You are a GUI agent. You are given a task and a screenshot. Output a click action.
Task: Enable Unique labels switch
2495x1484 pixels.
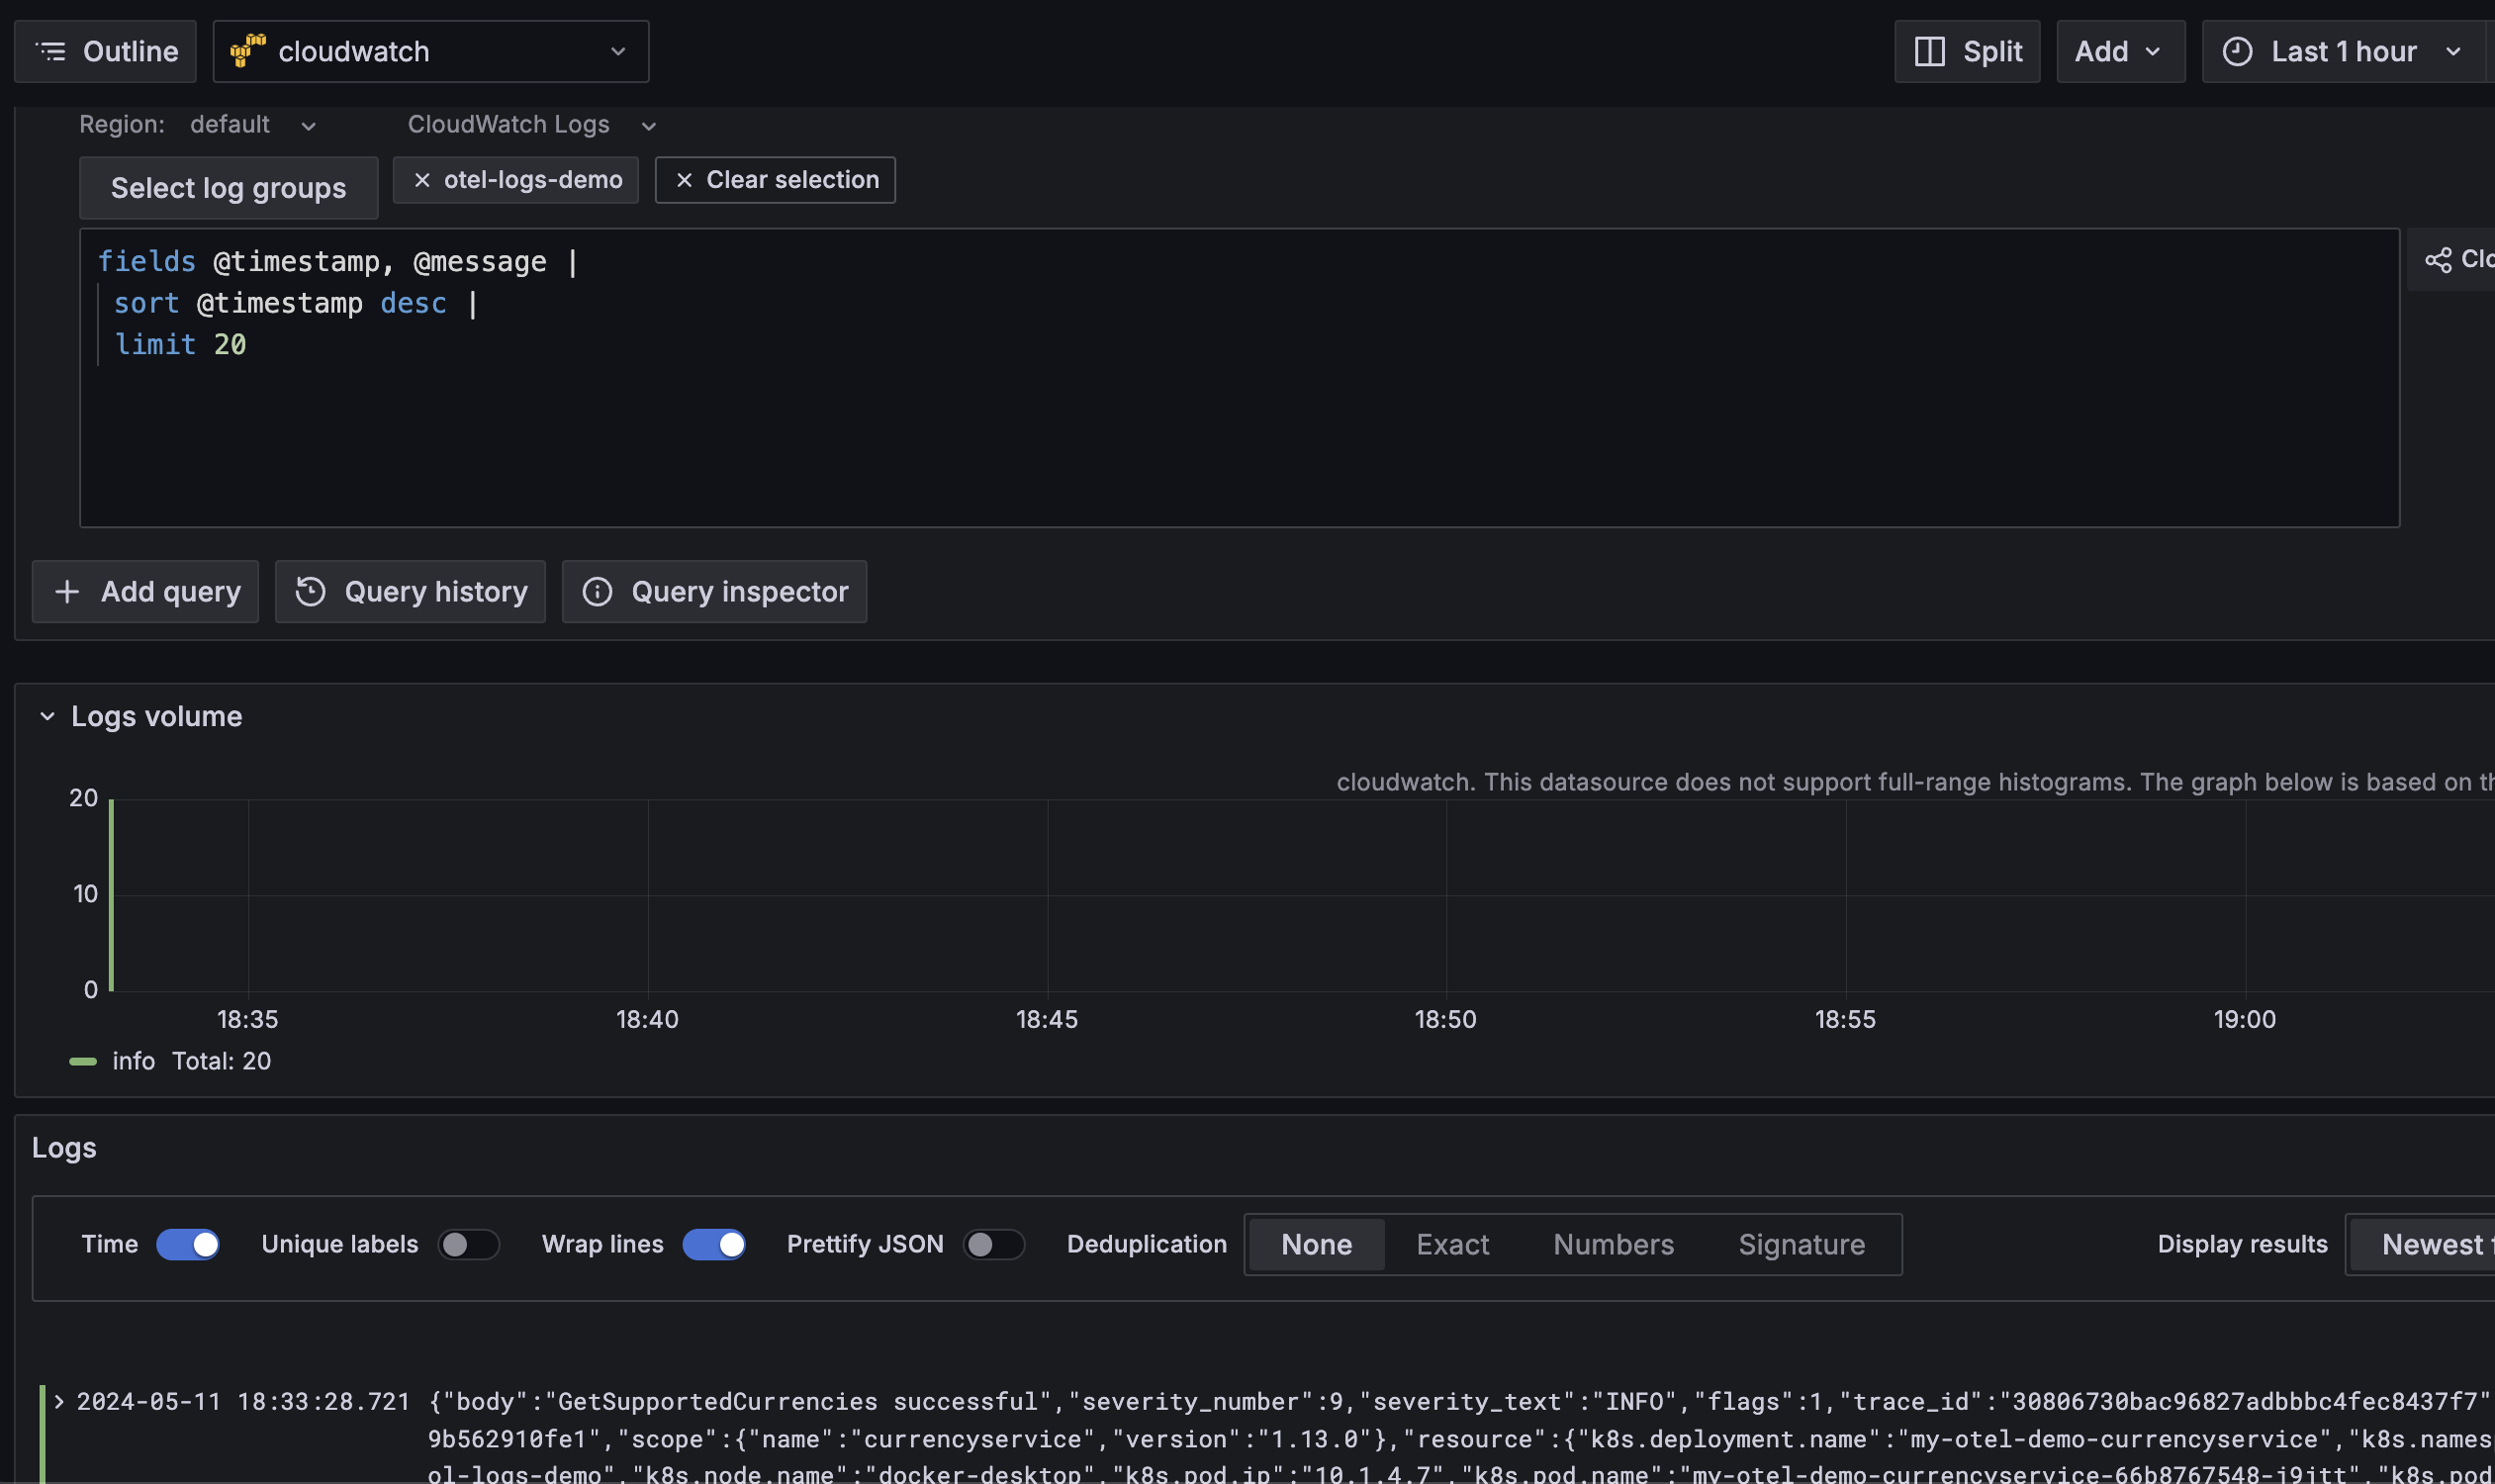(x=469, y=1245)
